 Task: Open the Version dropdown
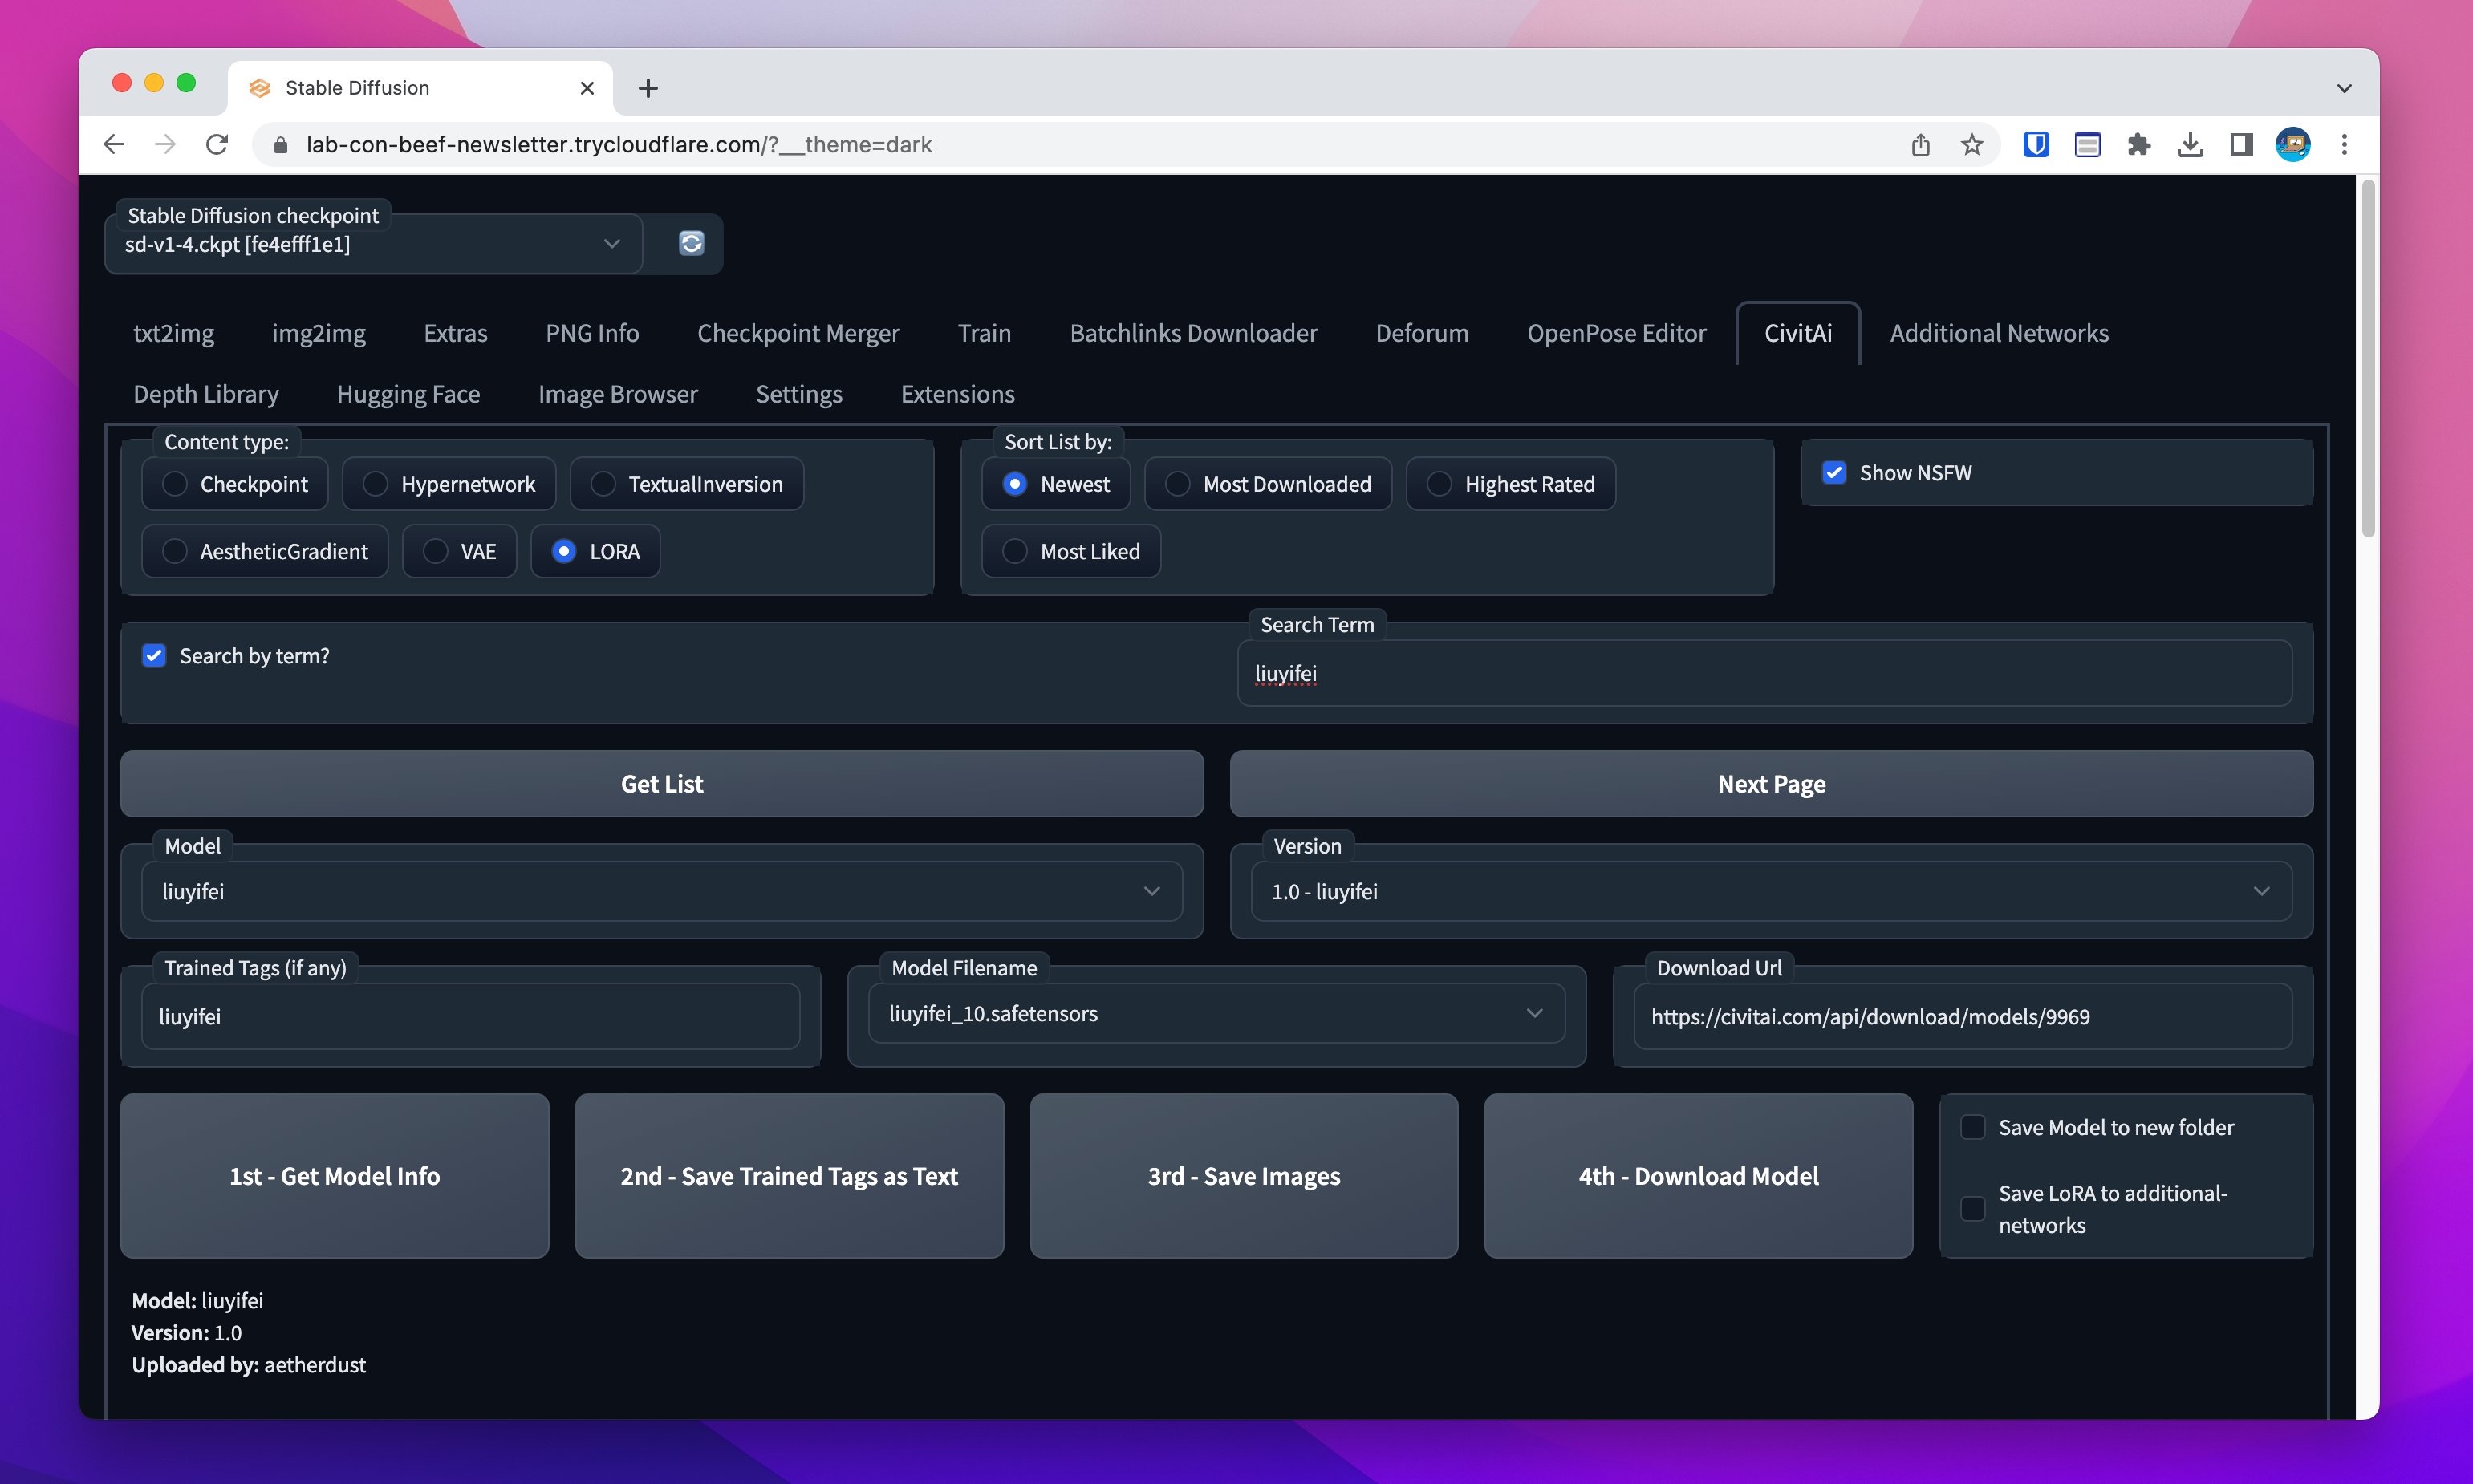click(x=2260, y=891)
